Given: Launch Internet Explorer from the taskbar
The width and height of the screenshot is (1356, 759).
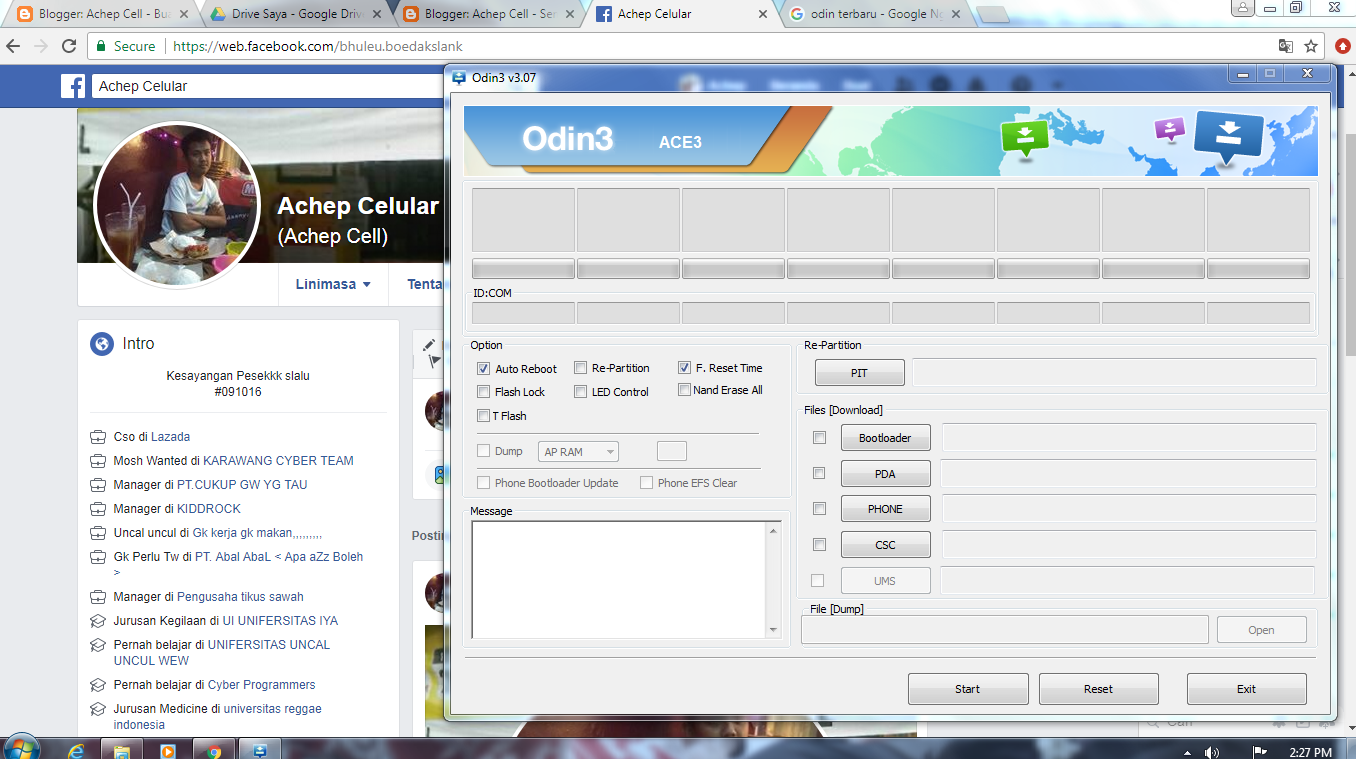Looking at the screenshot, I should coord(76,750).
